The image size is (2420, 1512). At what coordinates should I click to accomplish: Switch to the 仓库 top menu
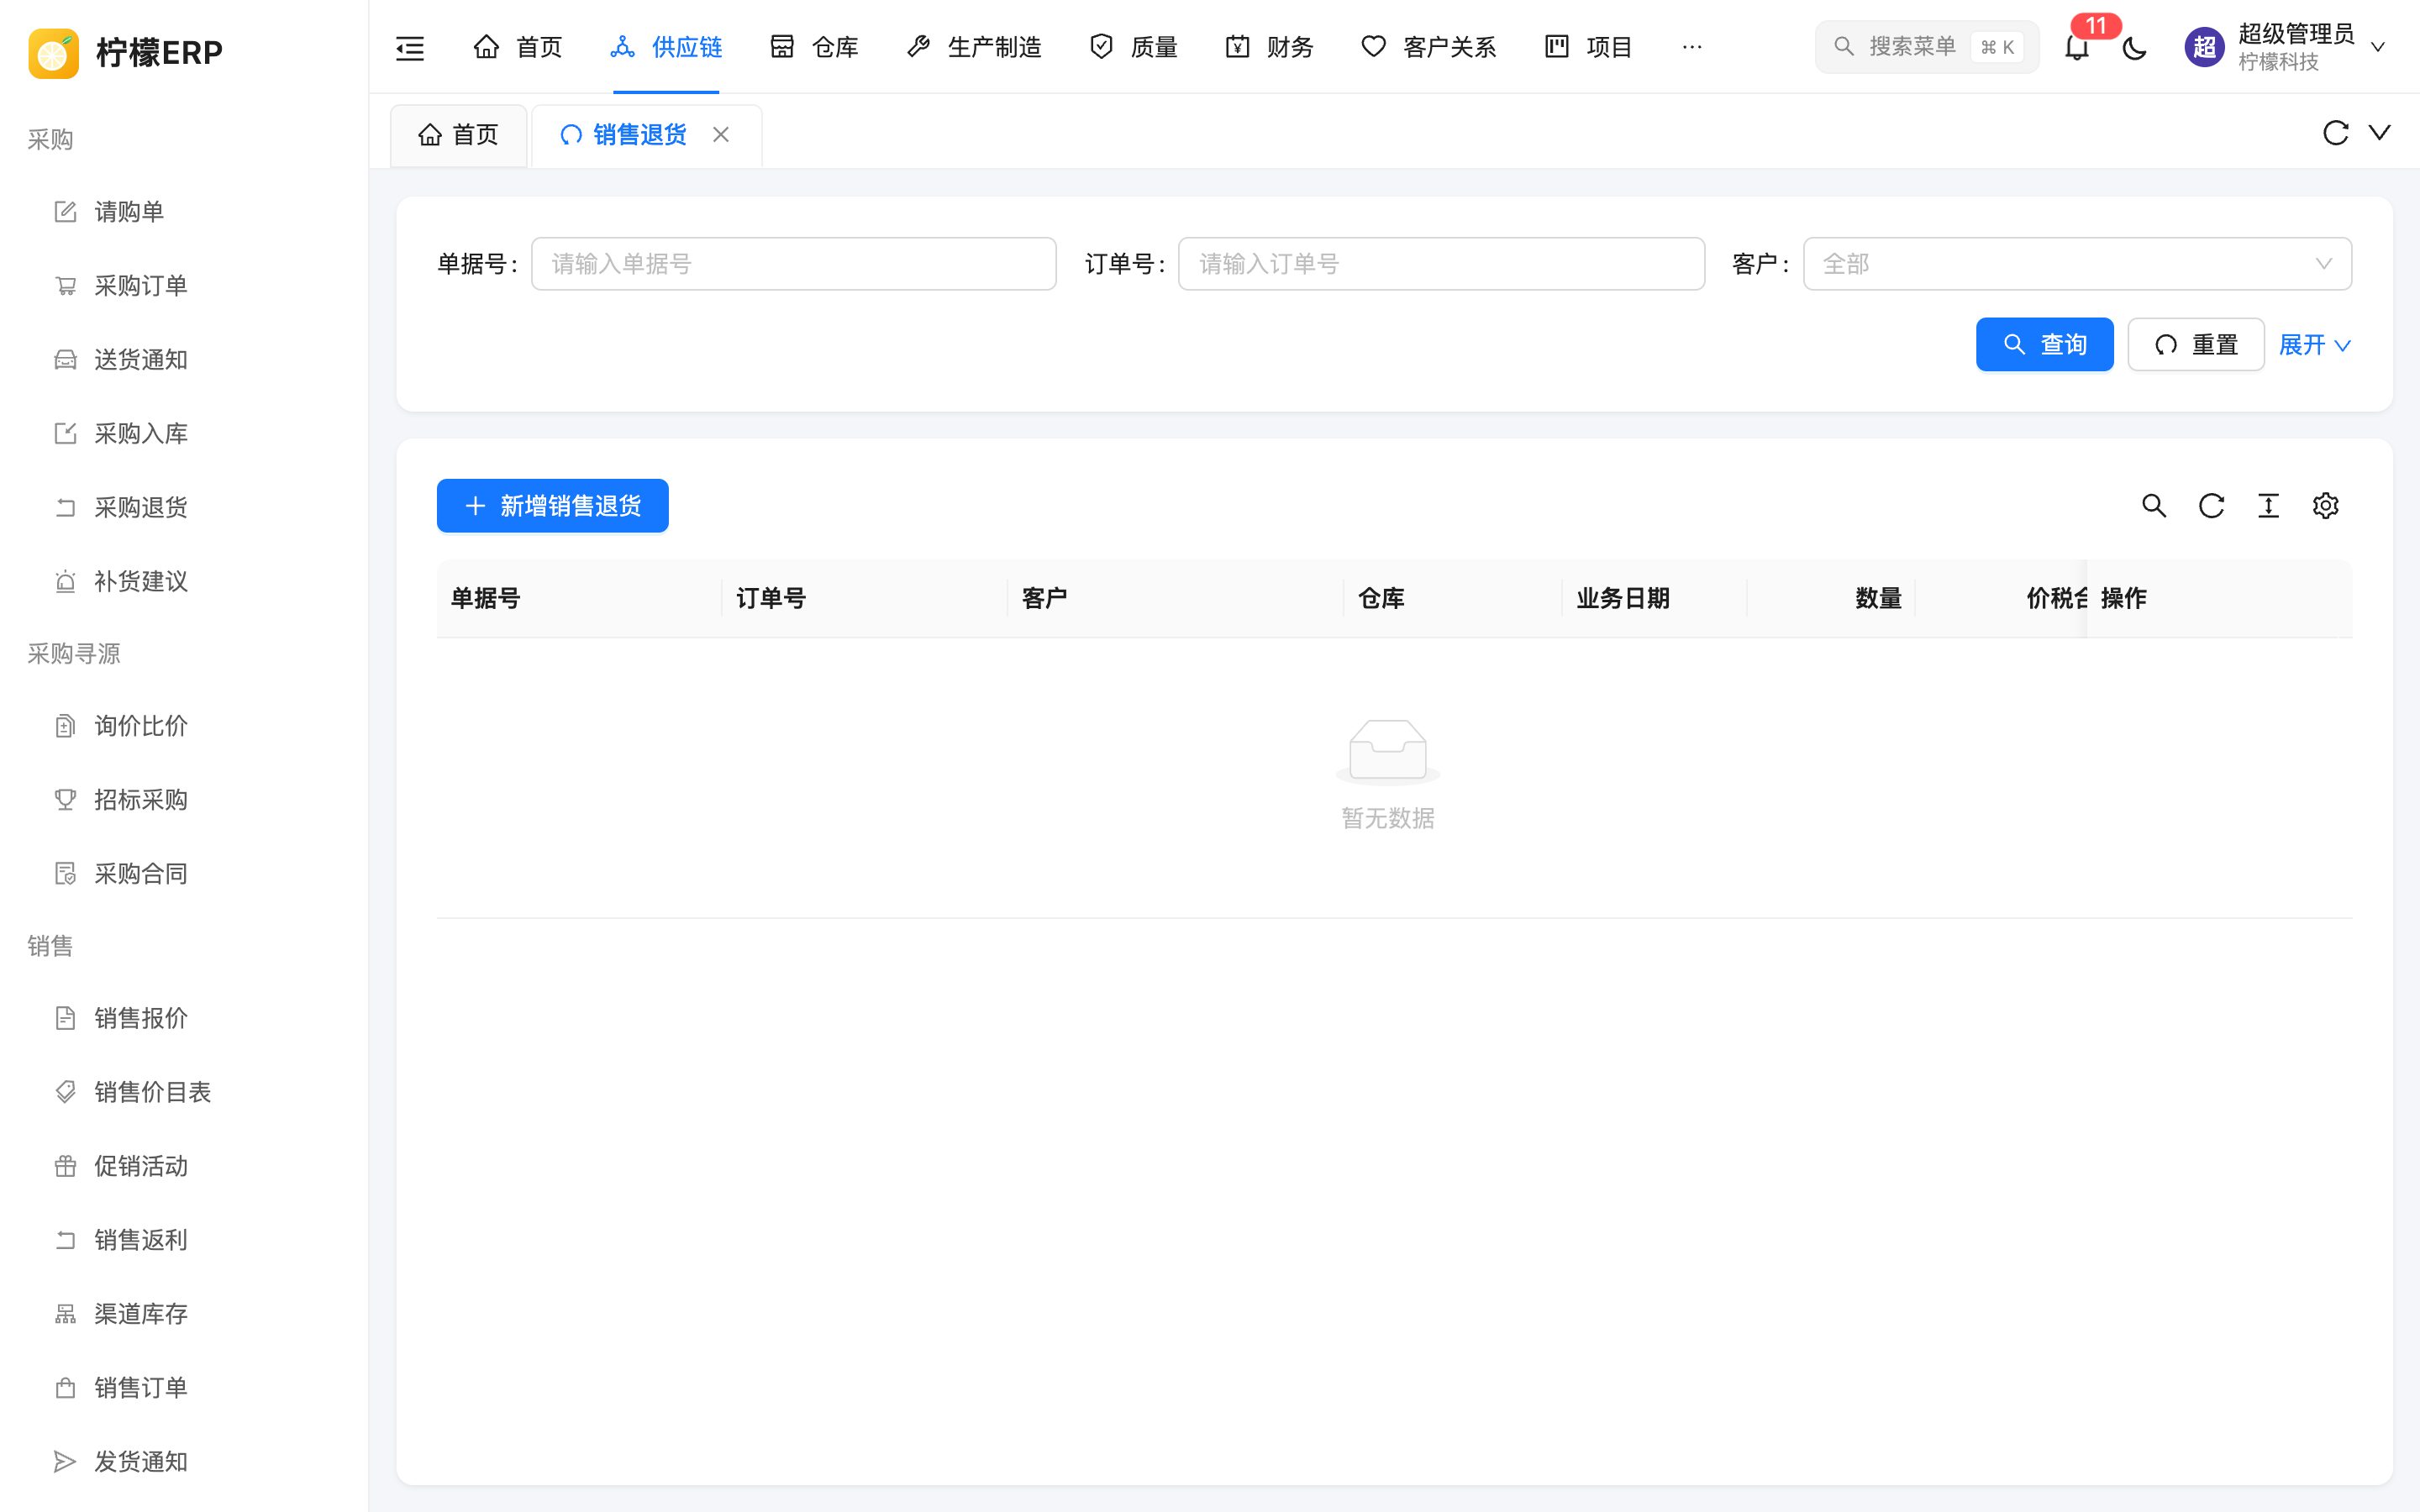click(814, 47)
